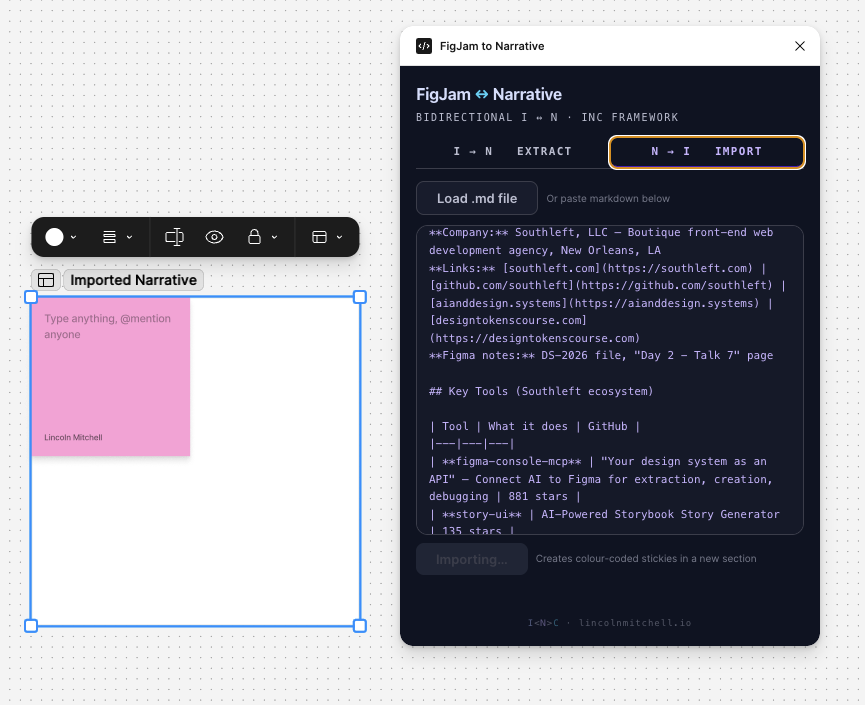Click the pink sticky note
The width and height of the screenshot is (865, 705).
coord(111,377)
